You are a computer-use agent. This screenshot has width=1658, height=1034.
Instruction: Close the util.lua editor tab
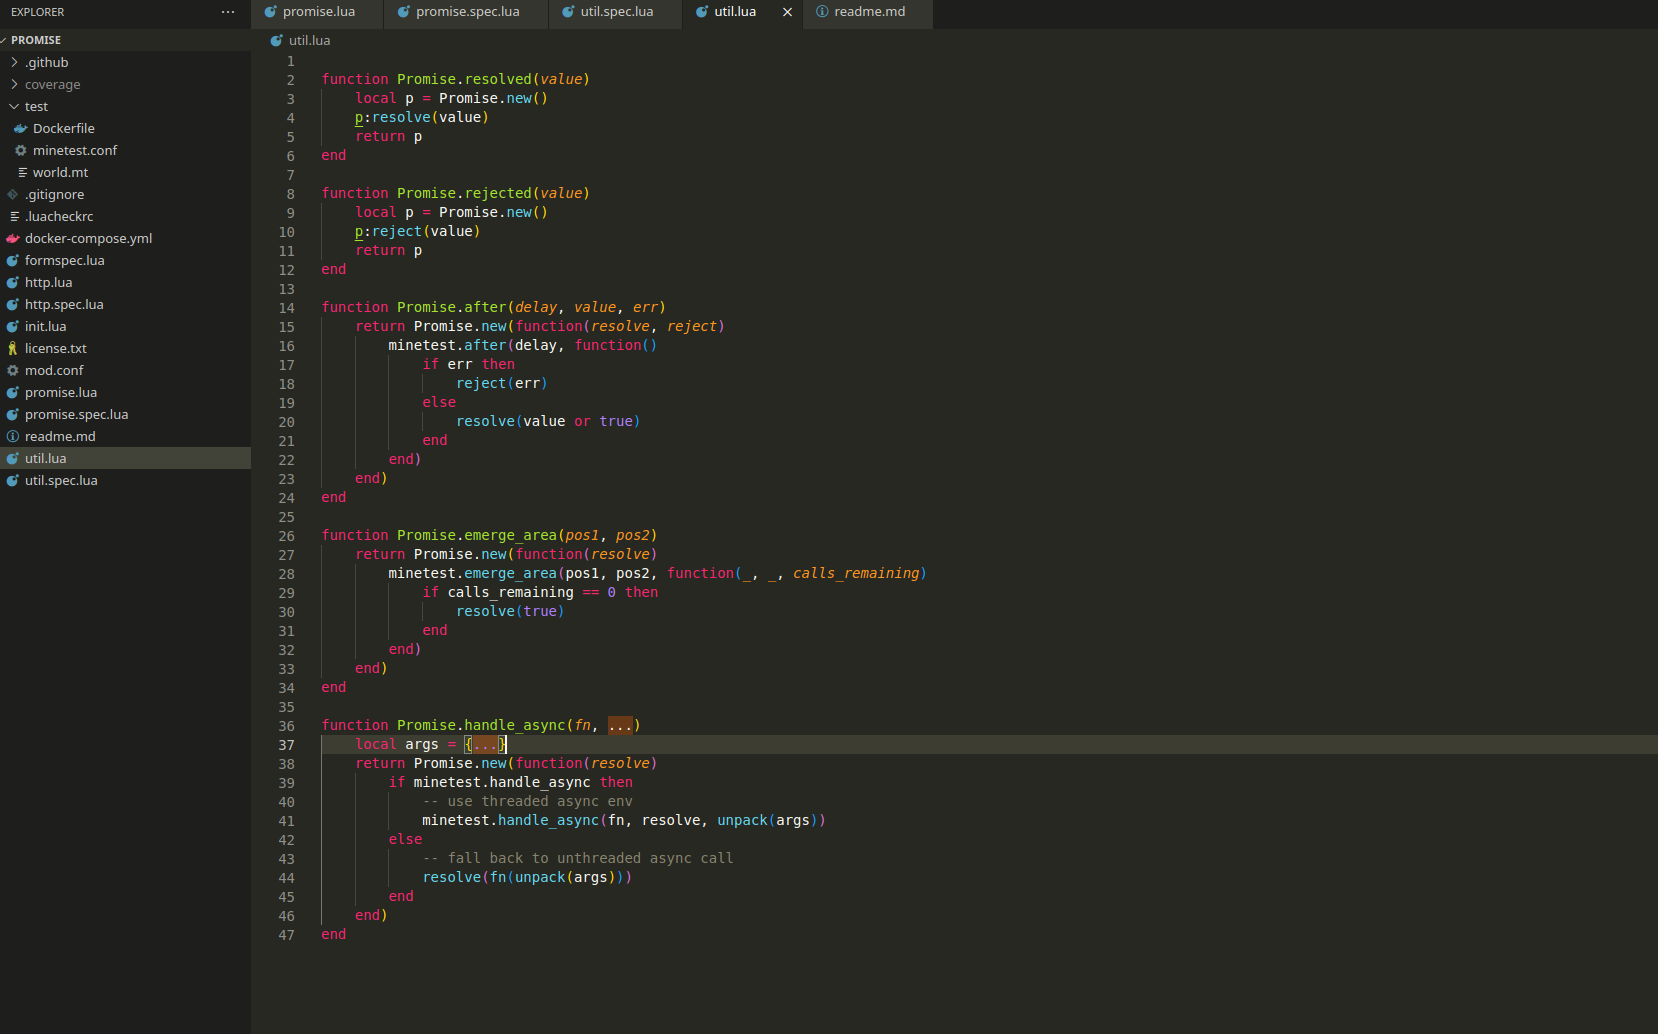[x=787, y=12]
